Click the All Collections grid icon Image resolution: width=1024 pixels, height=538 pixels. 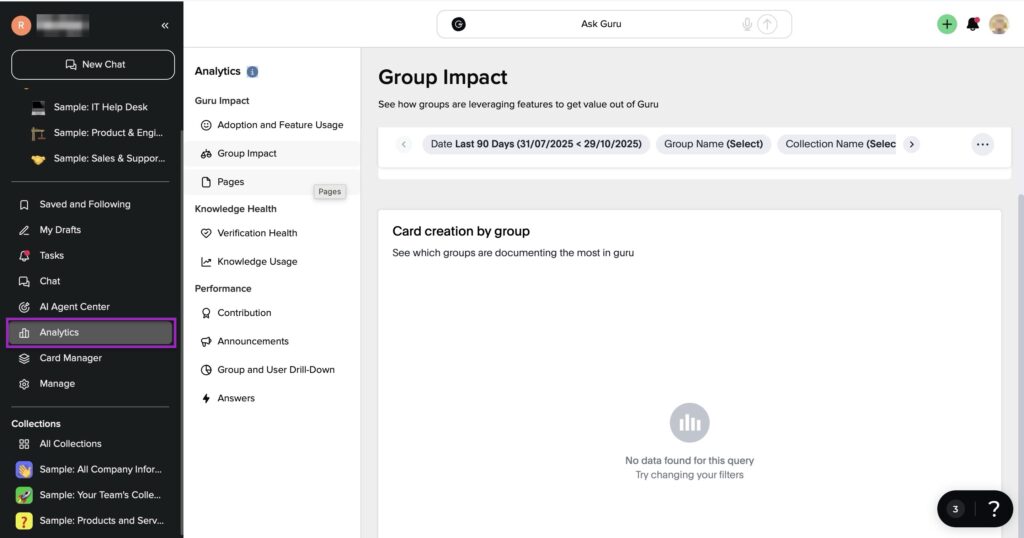click(x=24, y=444)
